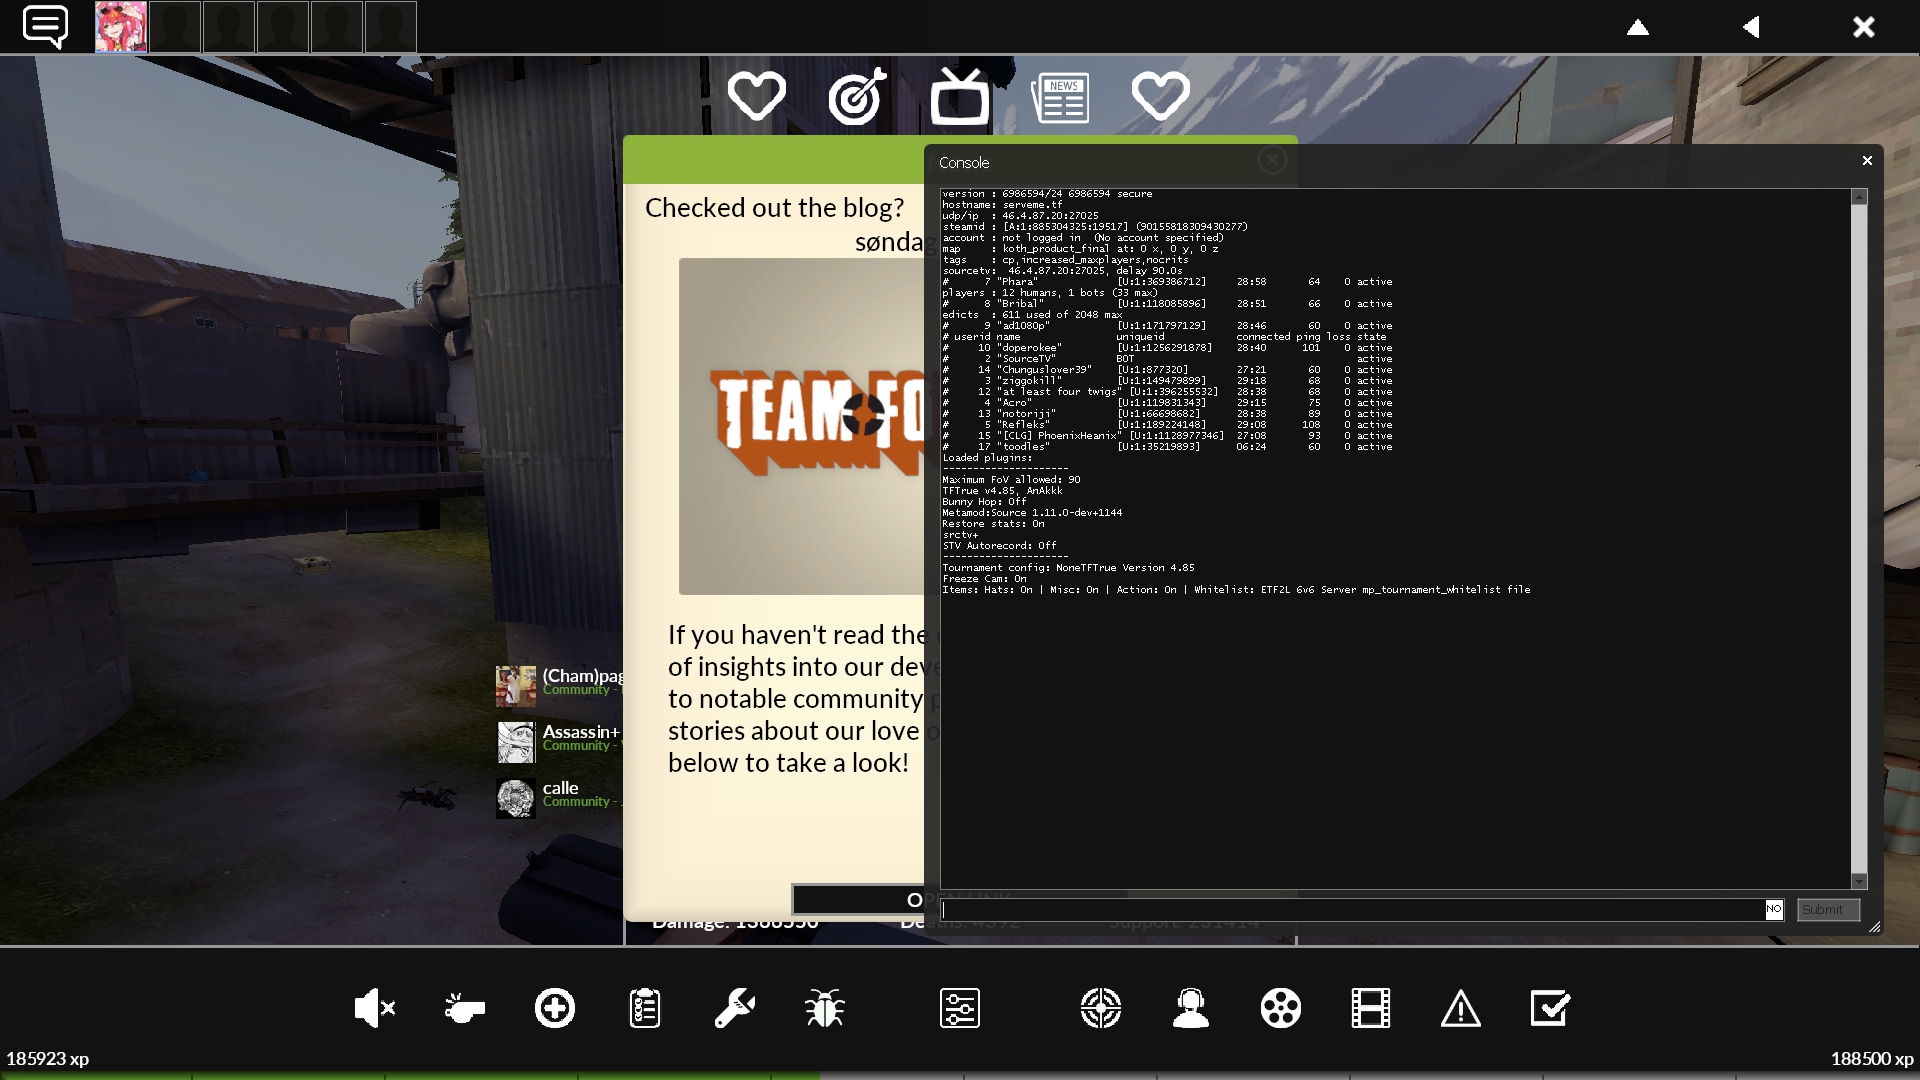The image size is (1920, 1080).
Task: Click the bug report icon
Action: [825, 1008]
